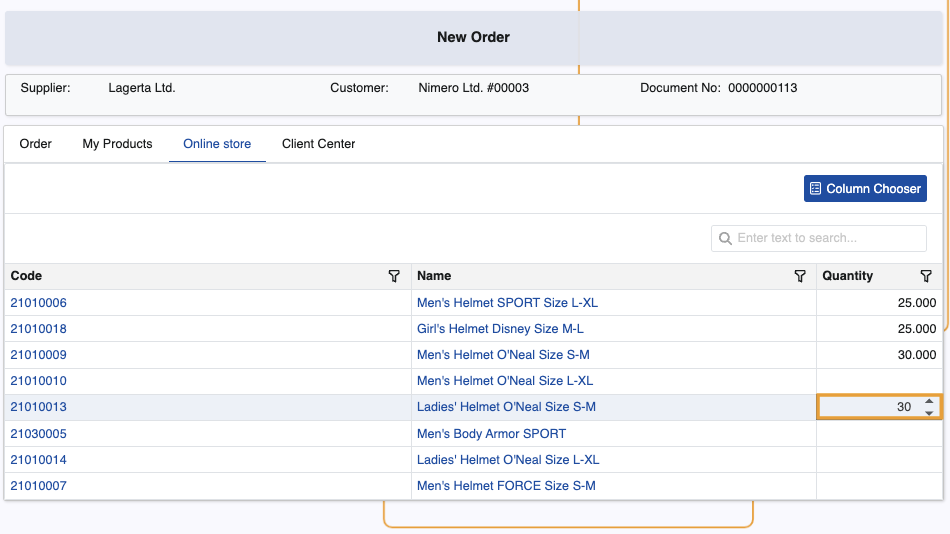Decrease quantity with the down spinner arrow
The width and height of the screenshot is (950, 534).
pos(929,413)
